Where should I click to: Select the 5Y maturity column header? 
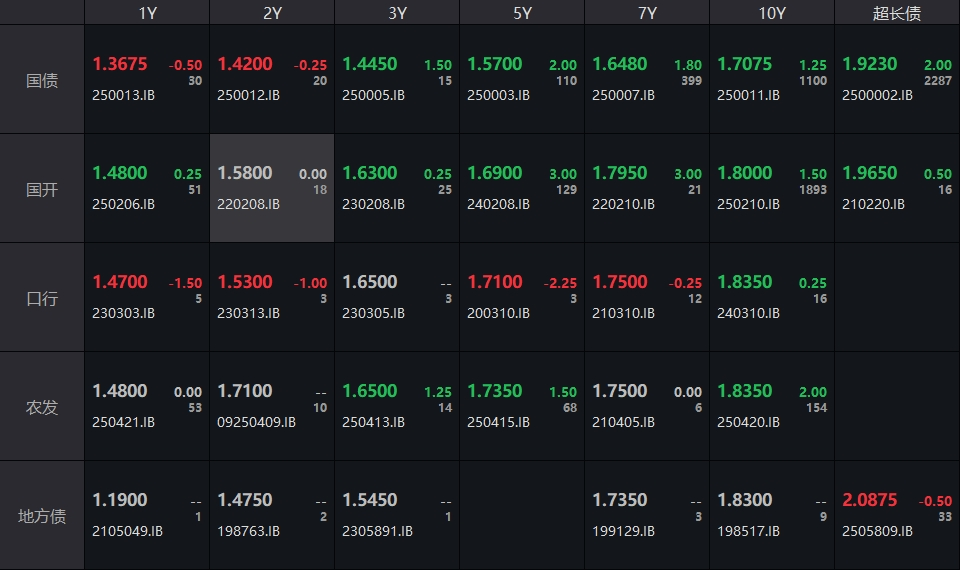click(x=522, y=13)
